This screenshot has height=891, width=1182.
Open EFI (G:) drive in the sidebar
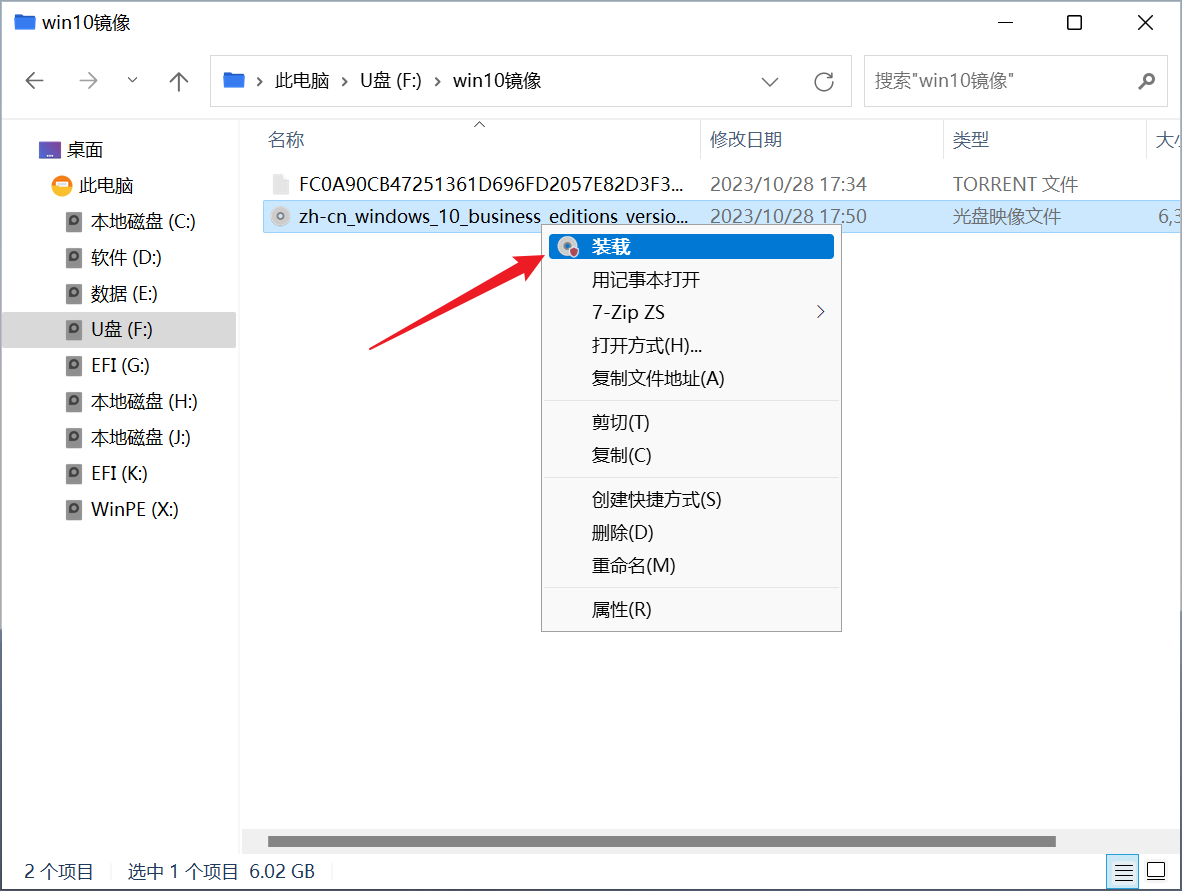point(120,366)
